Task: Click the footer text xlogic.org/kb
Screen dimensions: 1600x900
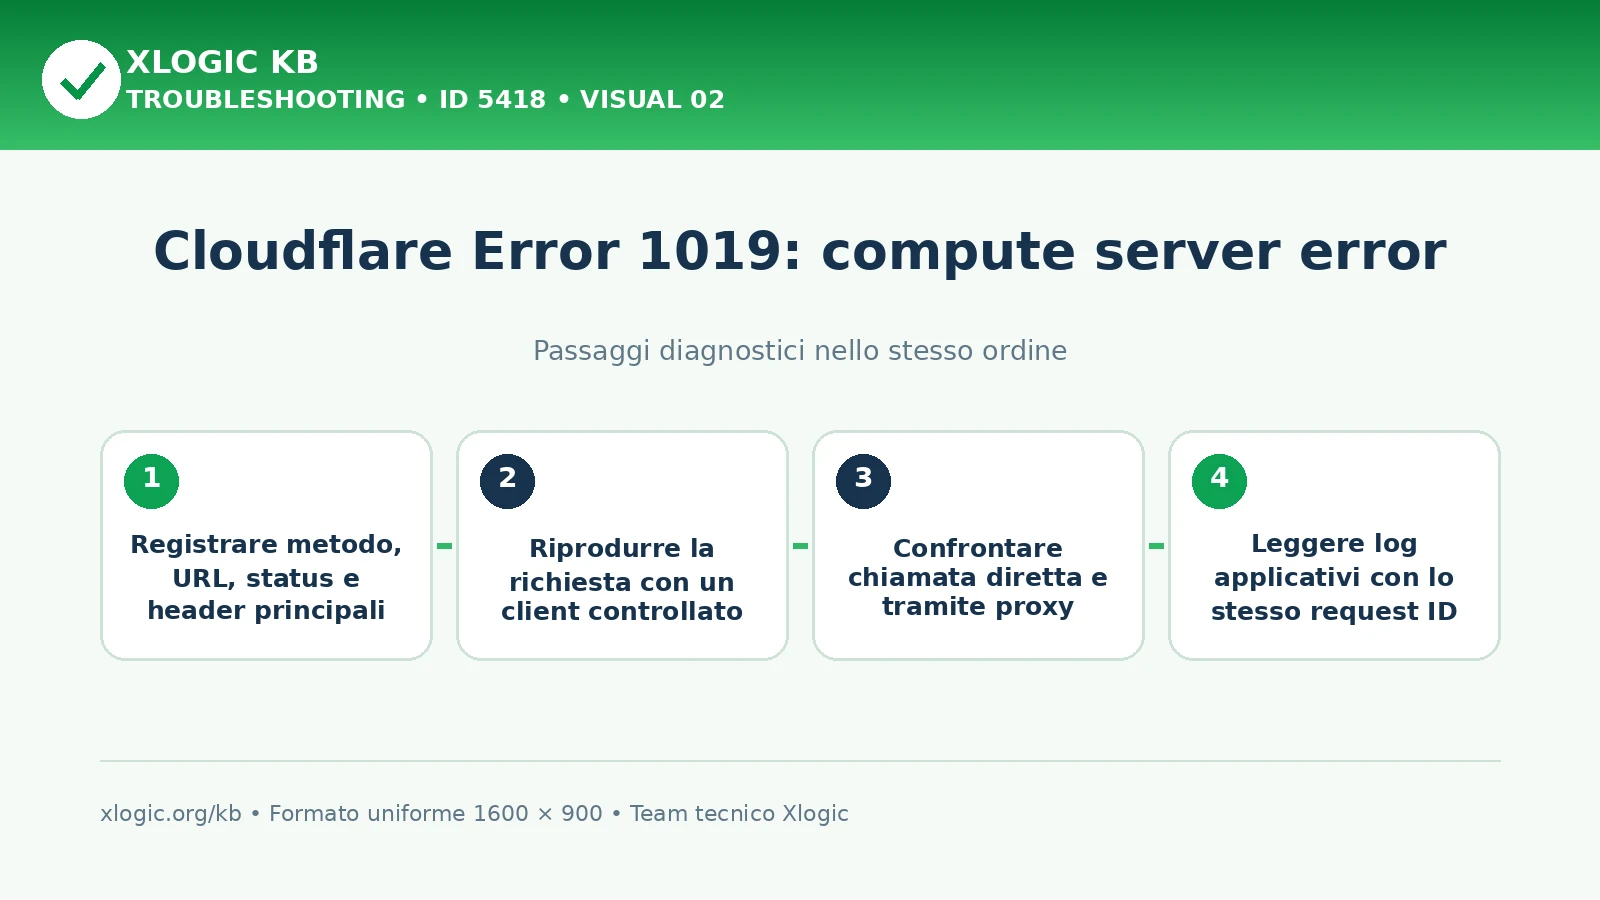Action: 171,814
